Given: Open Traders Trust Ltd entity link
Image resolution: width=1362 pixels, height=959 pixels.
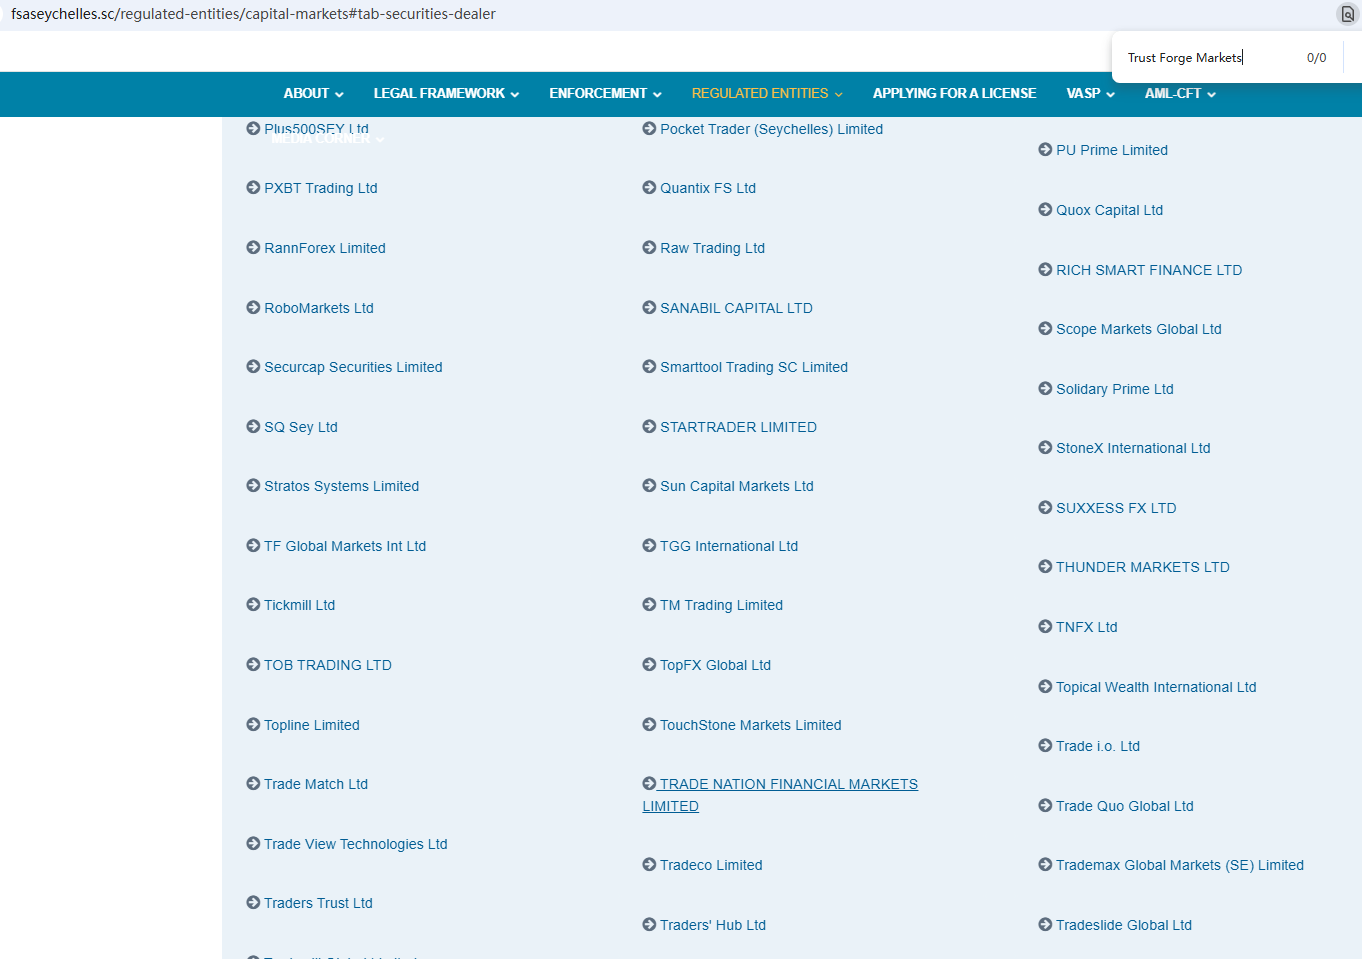Looking at the screenshot, I should [x=318, y=903].
